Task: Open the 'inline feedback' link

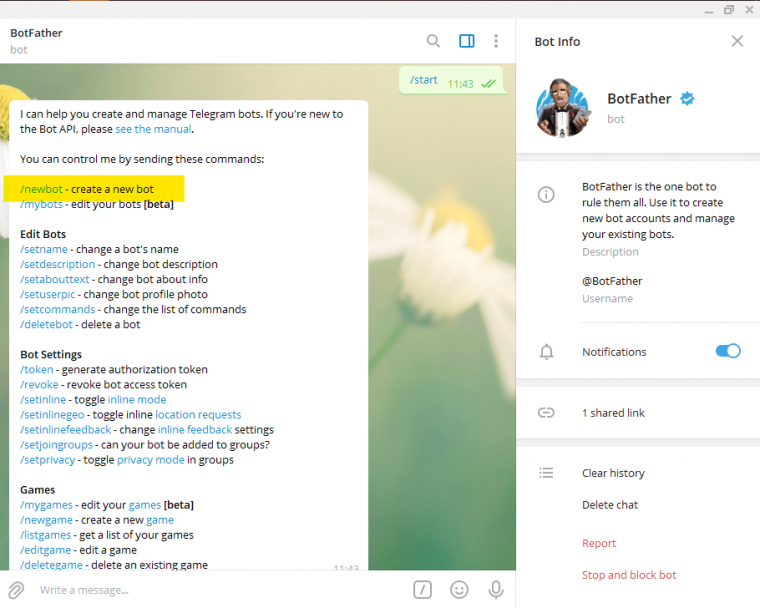Action: (195, 430)
